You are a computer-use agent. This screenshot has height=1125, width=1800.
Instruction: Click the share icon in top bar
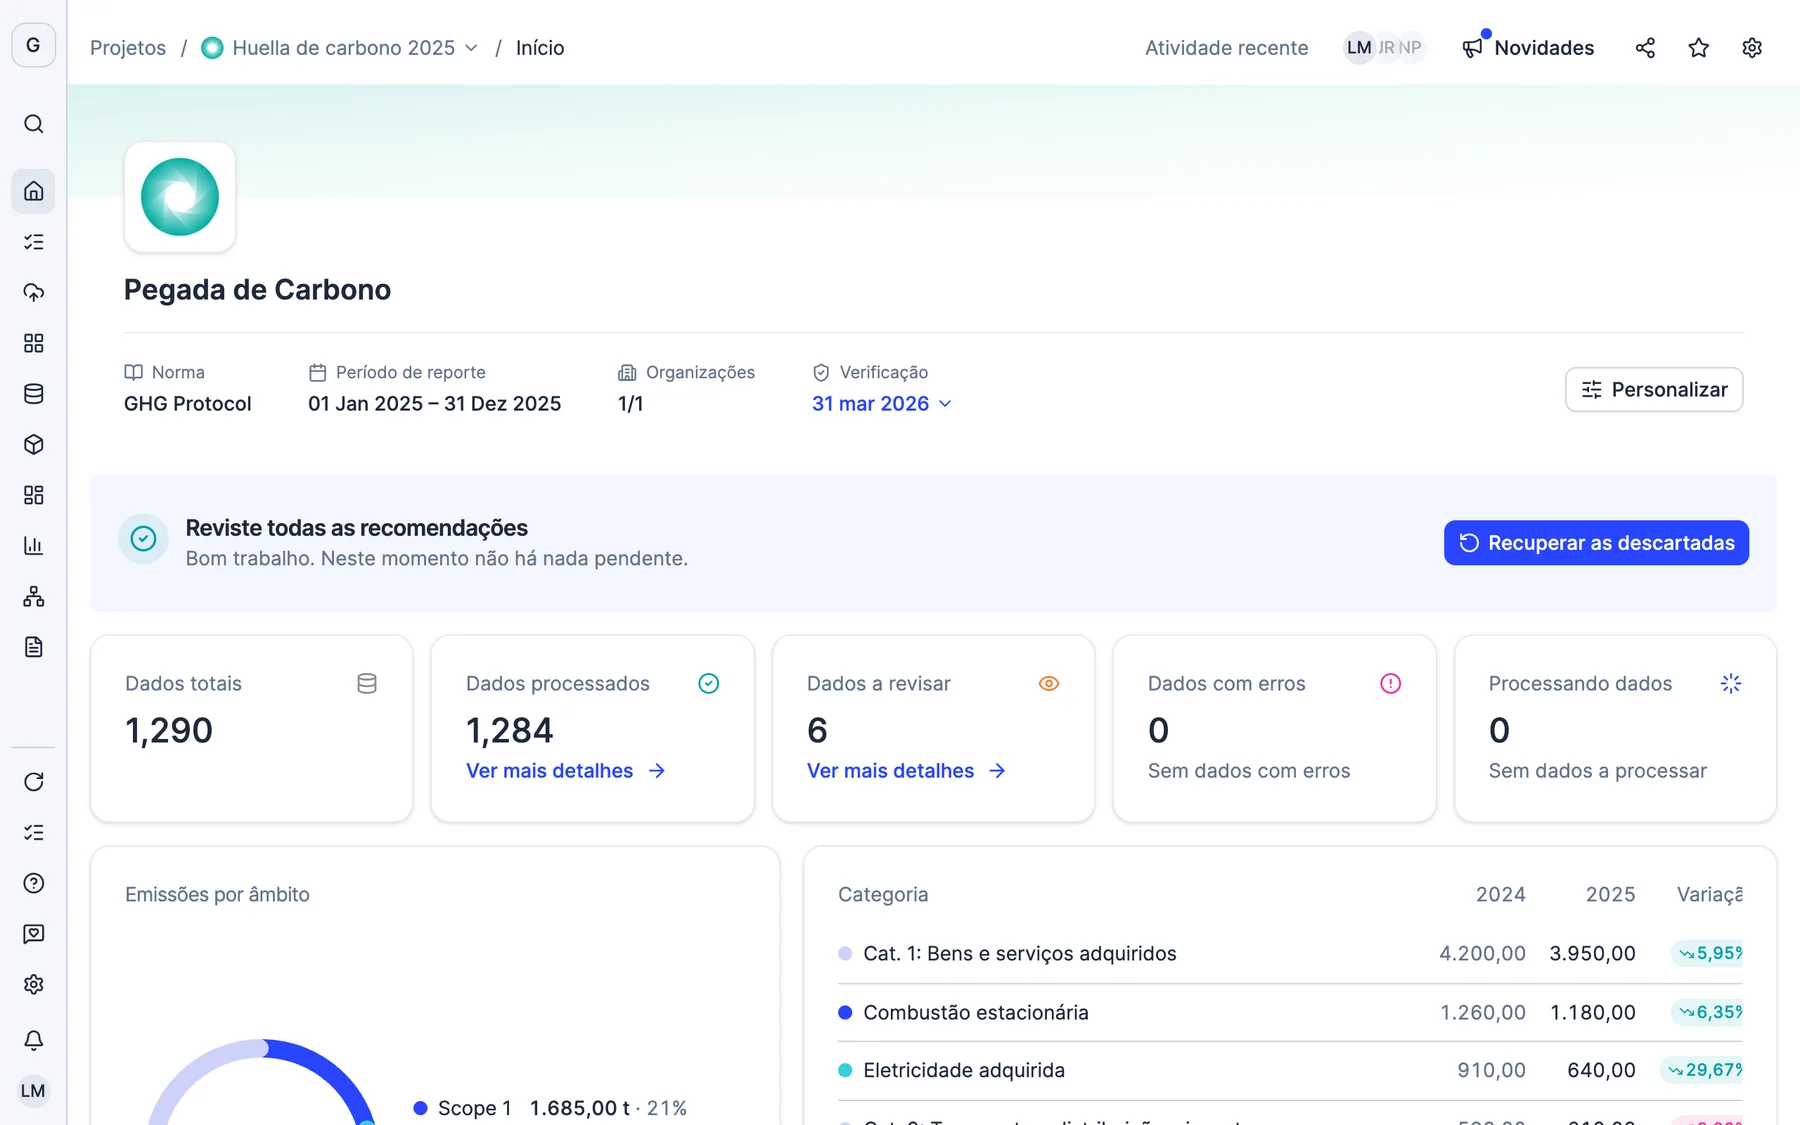point(1645,48)
